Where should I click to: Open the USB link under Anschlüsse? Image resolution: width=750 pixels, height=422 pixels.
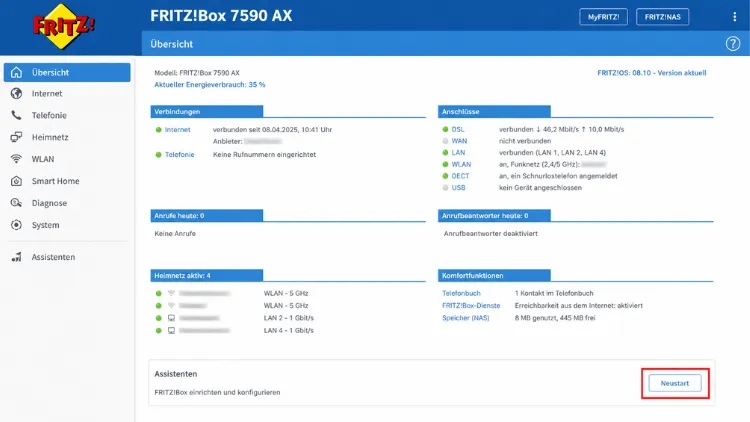458,188
